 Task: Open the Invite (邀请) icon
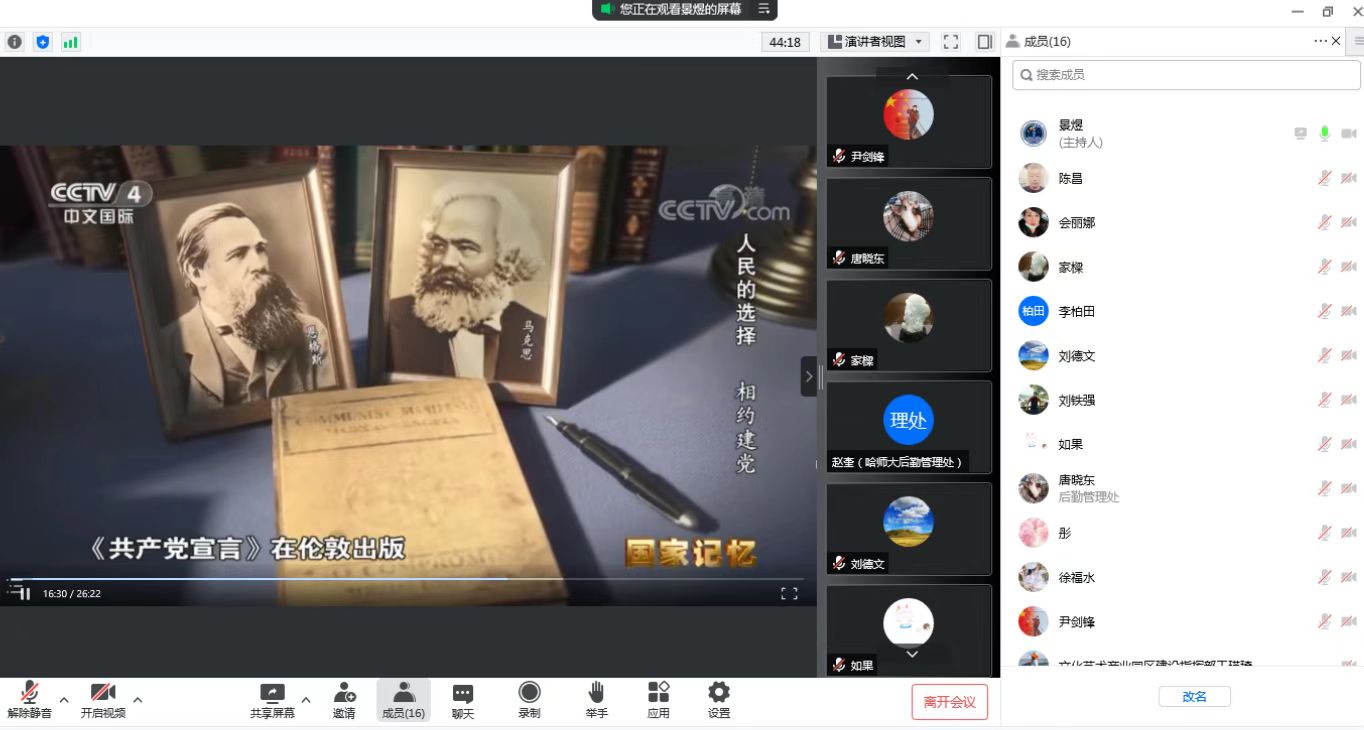[x=344, y=700]
